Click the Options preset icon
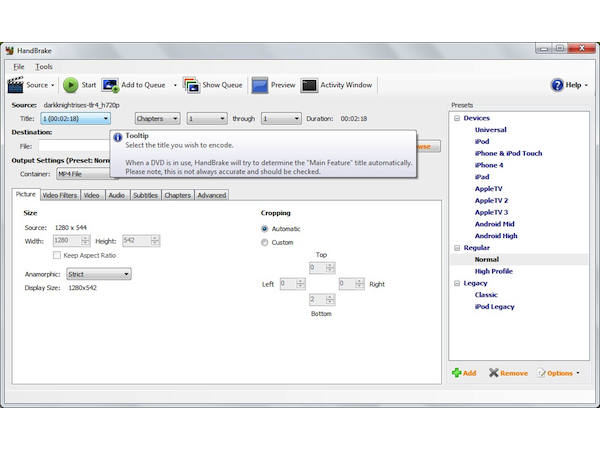This screenshot has height=450, width=600. pyautogui.click(x=541, y=373)
